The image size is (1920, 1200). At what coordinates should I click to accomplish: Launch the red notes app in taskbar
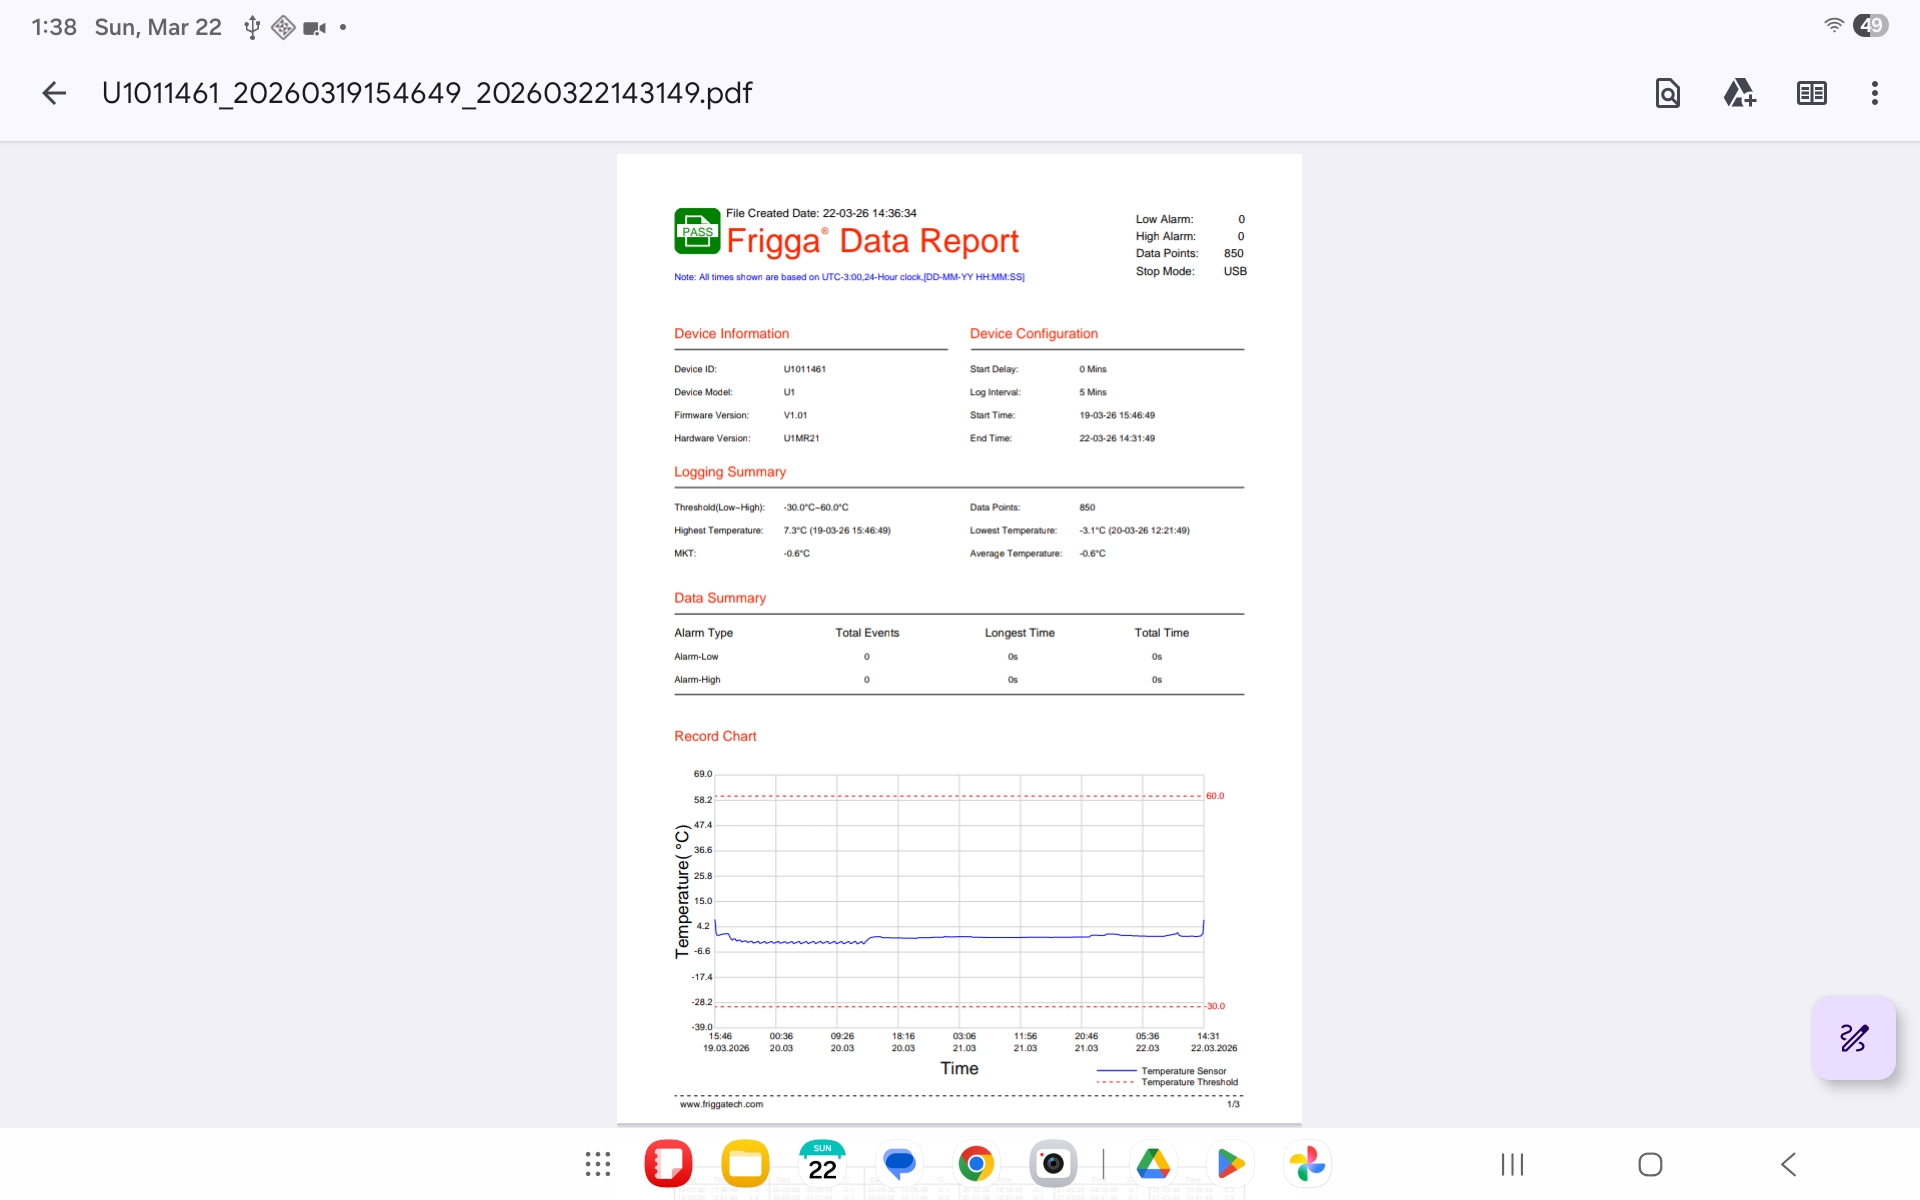point(668,1164)
